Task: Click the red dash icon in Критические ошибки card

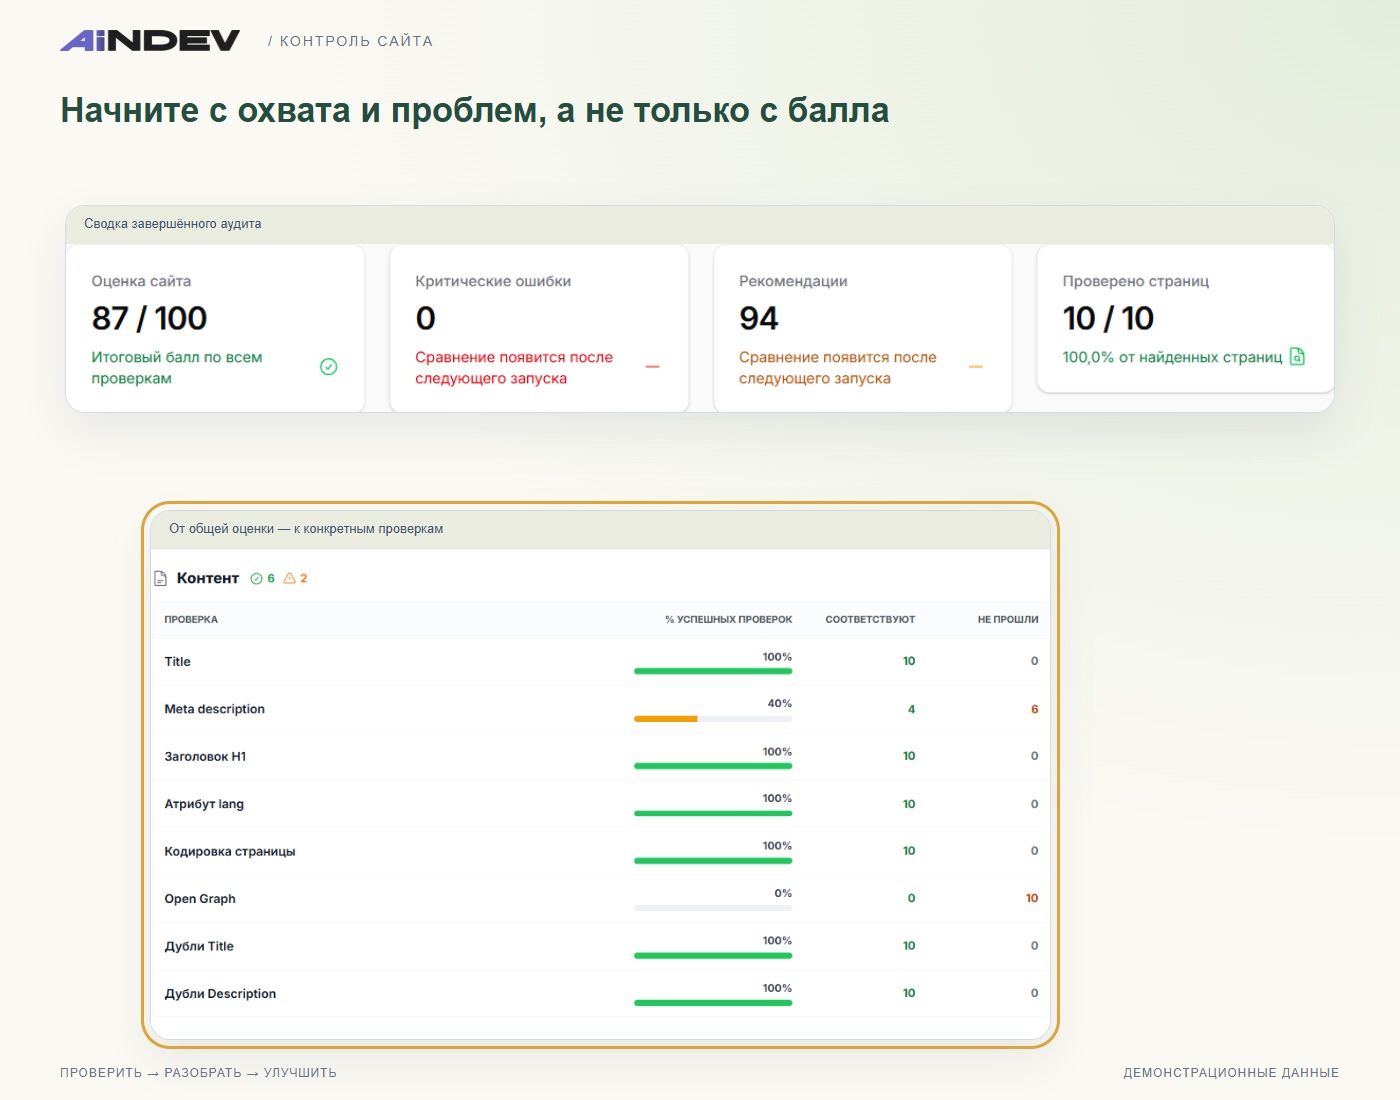Action: pyautogui.click(x=652, y=367)
